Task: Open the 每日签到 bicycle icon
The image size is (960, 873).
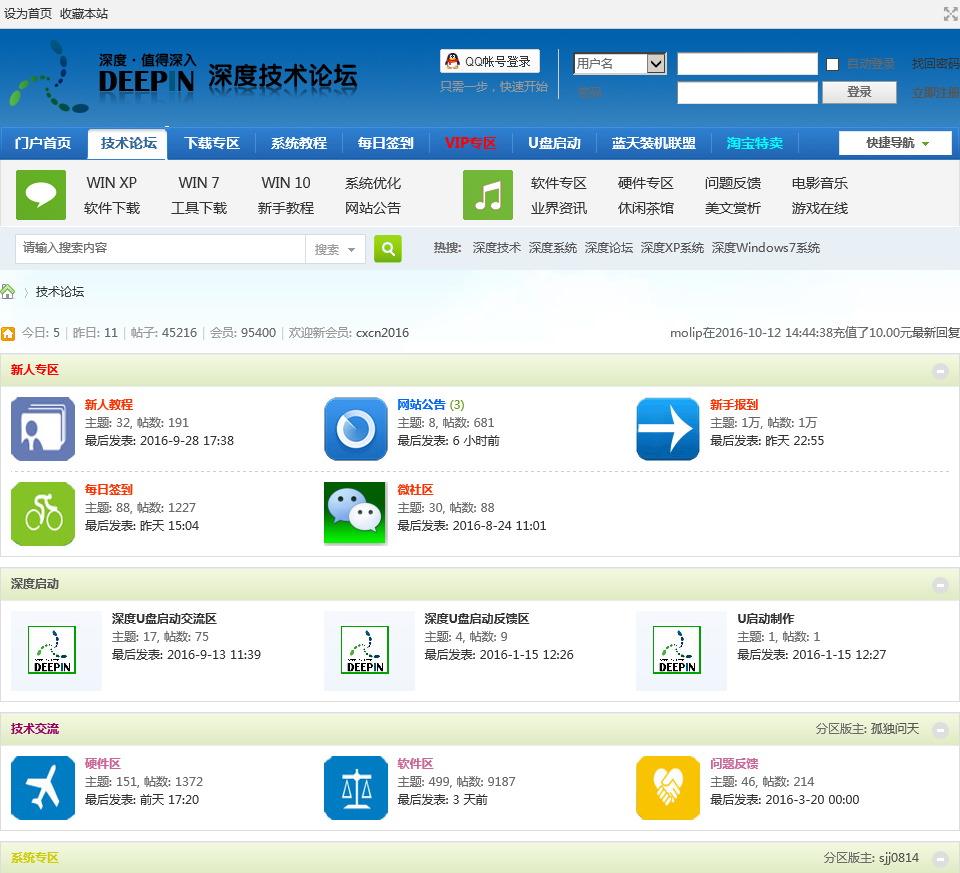Action: coord(43,514)
